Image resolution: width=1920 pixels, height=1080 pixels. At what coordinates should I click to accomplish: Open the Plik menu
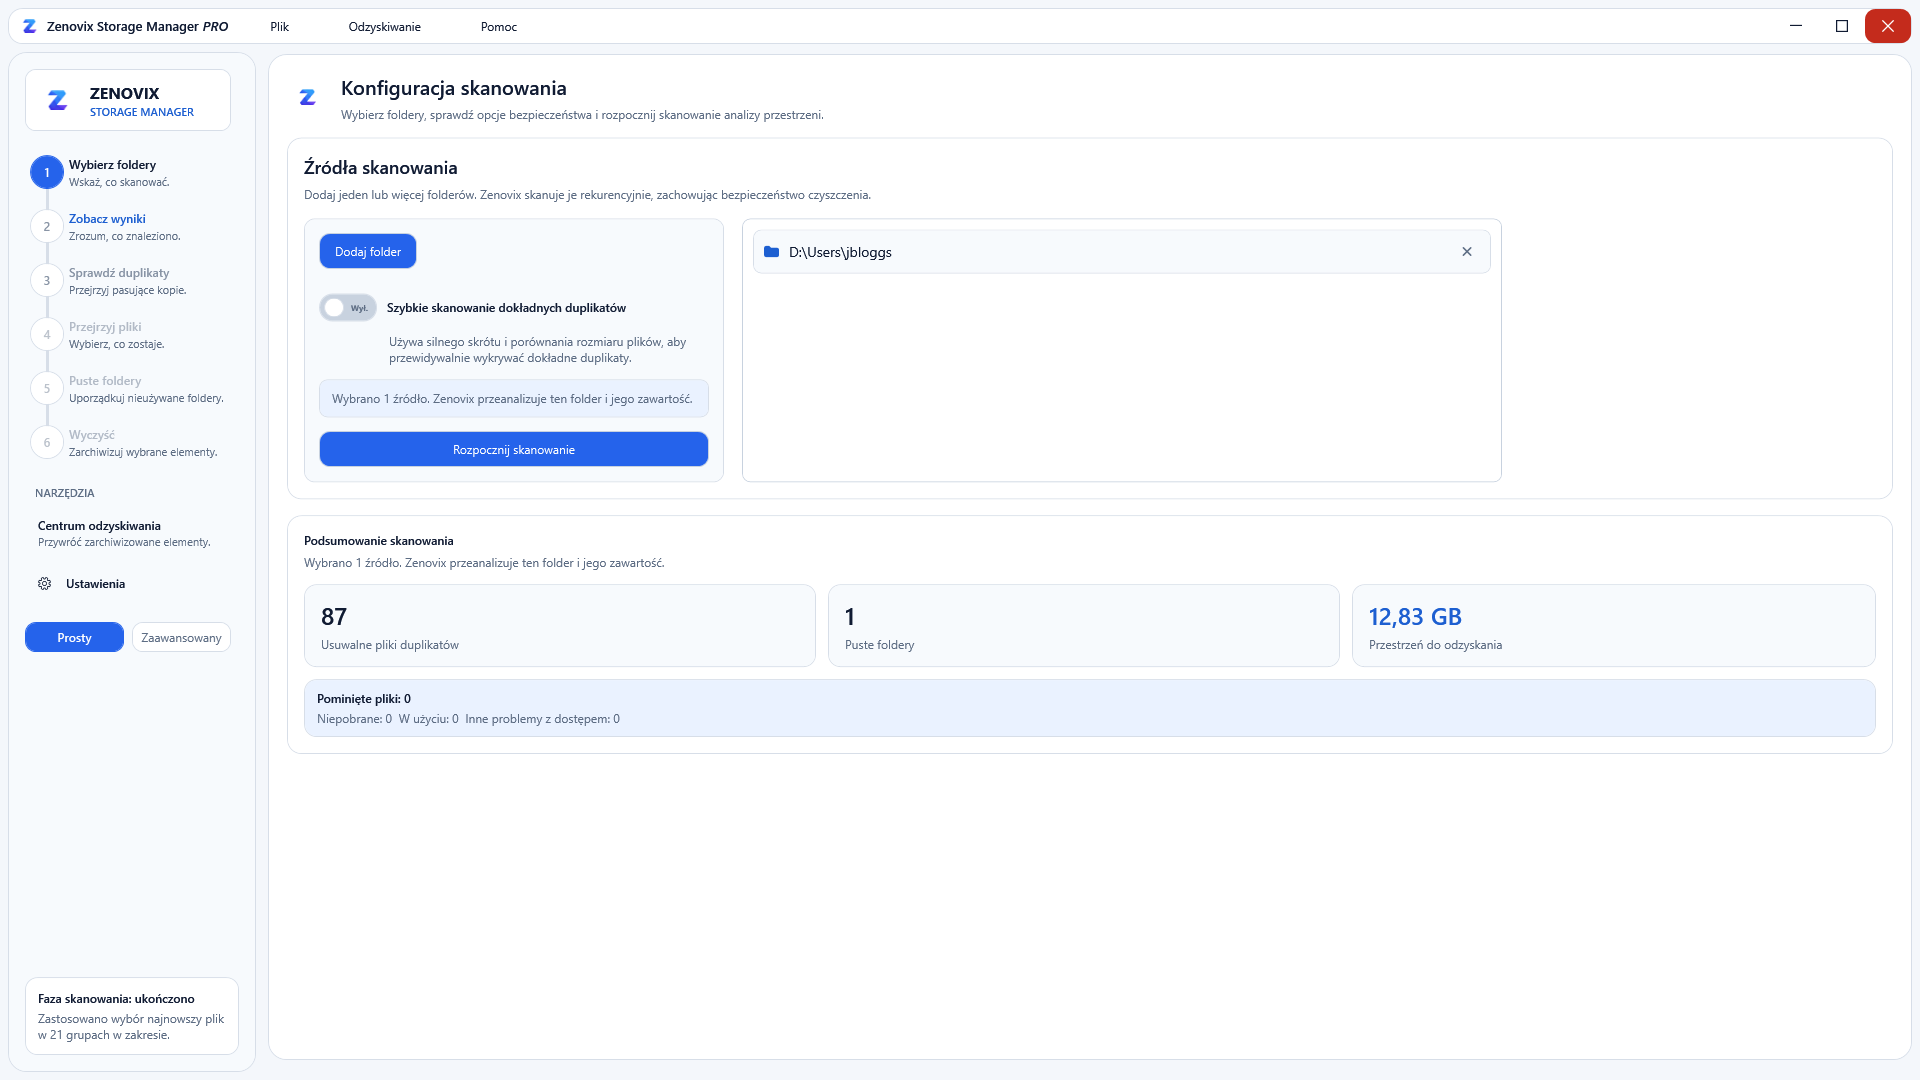tap(279, 27)
